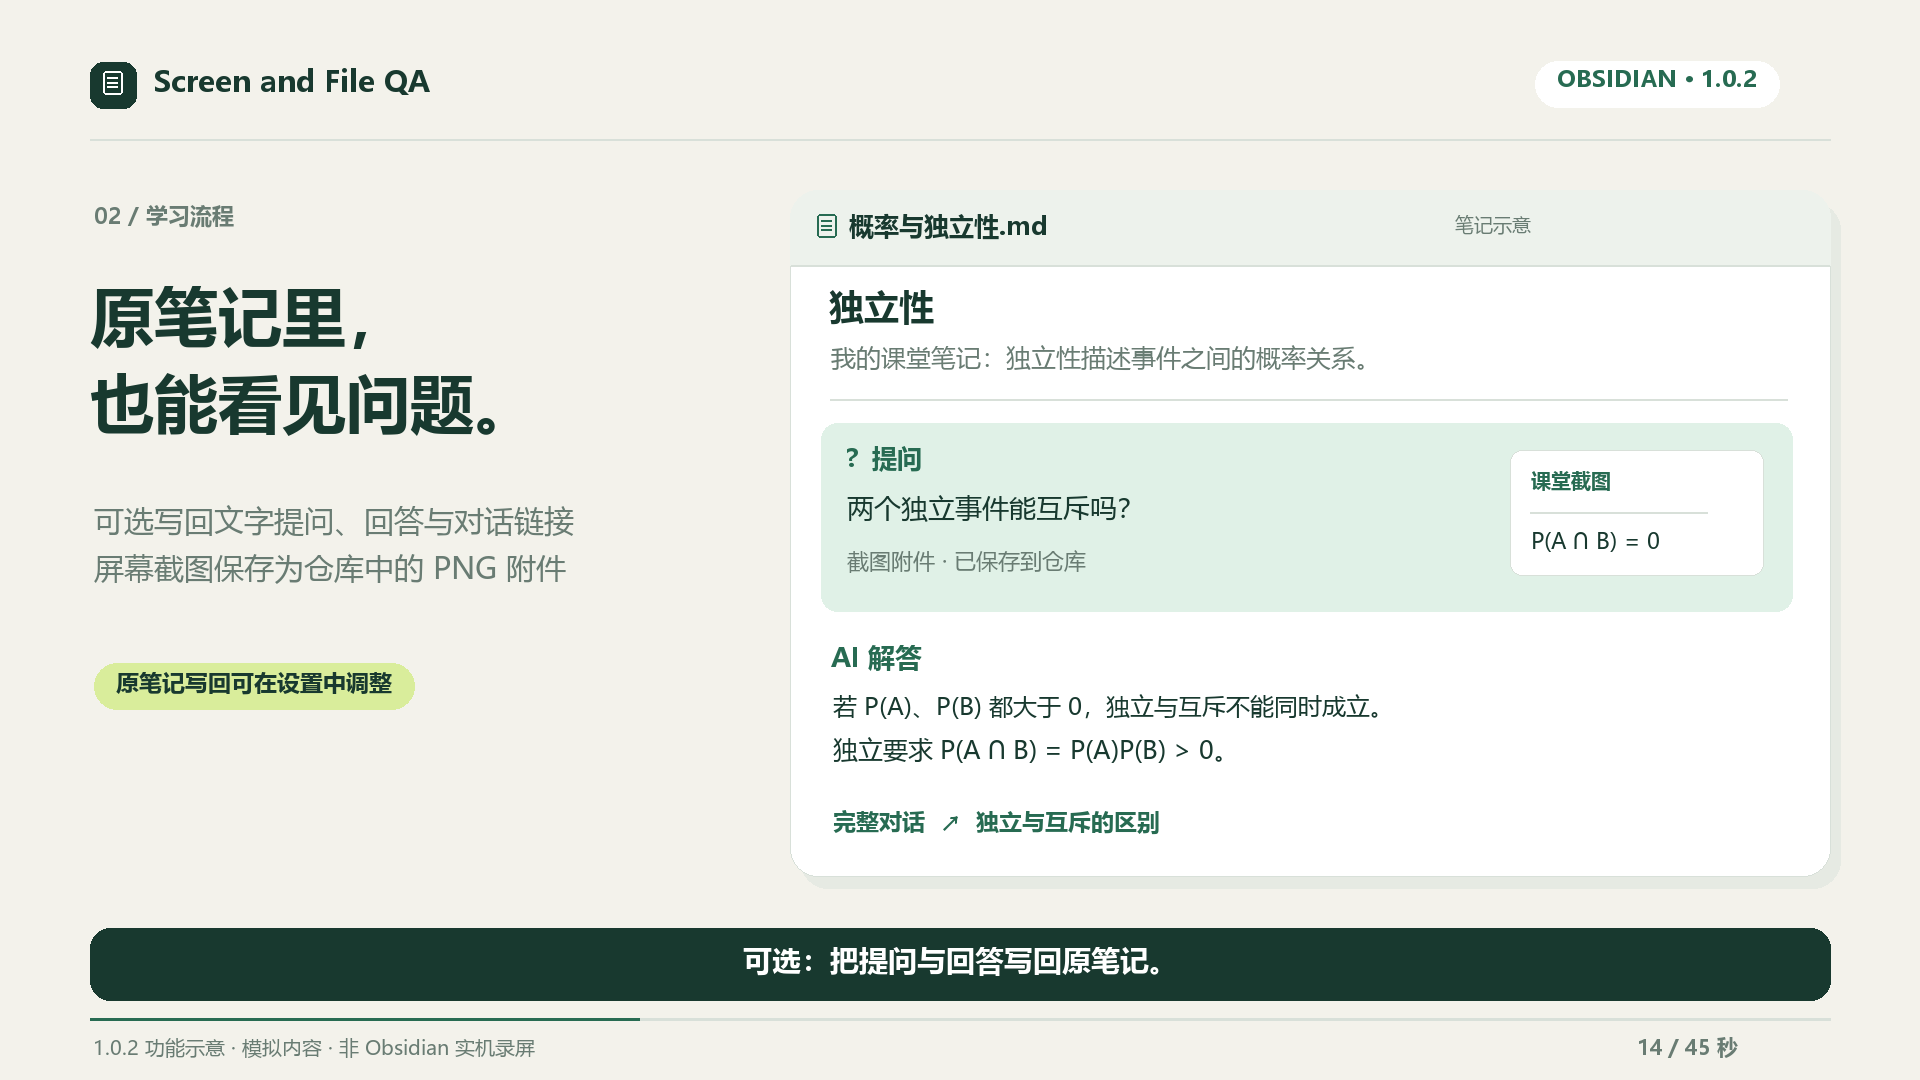Select the 概率与独立性.md note title

coord(948,227)
